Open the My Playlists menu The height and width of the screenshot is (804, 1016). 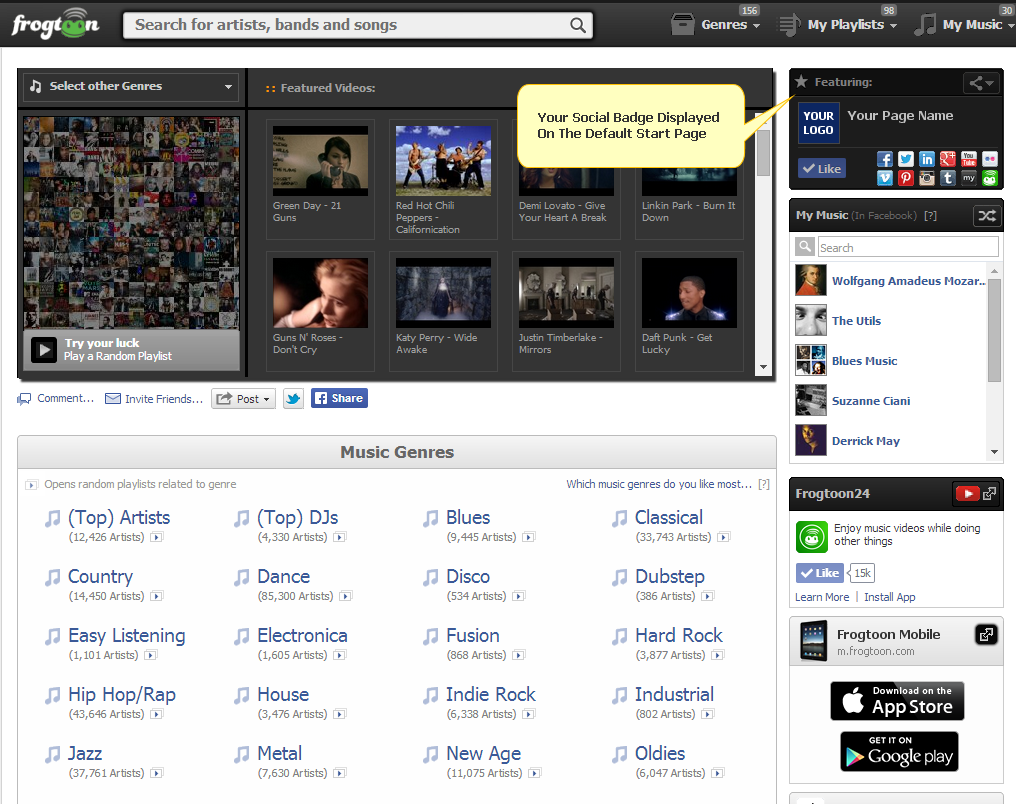[x=837, y=25]
